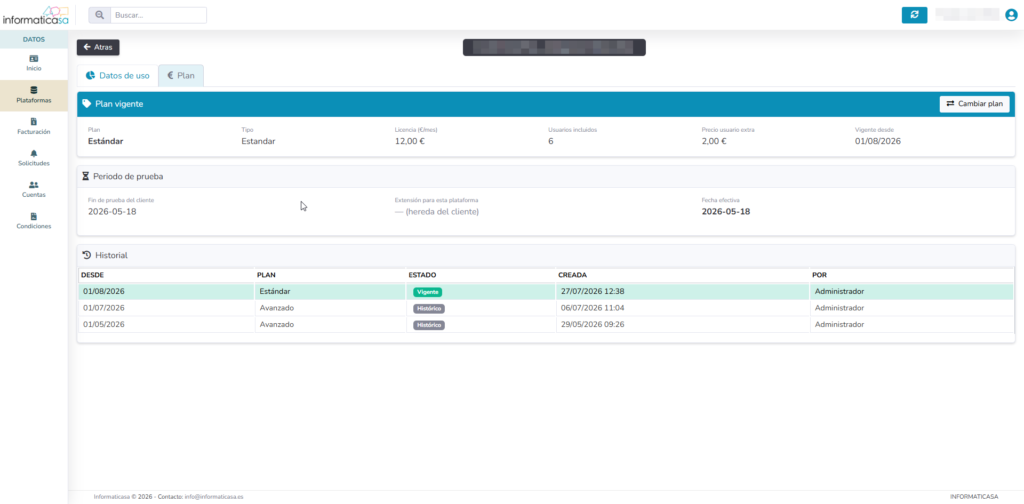Image resolution: width=1024 pixels, height=504 pixels.
Task: Click the tag icon beside Plan vigente
Action: coord(87,104)
